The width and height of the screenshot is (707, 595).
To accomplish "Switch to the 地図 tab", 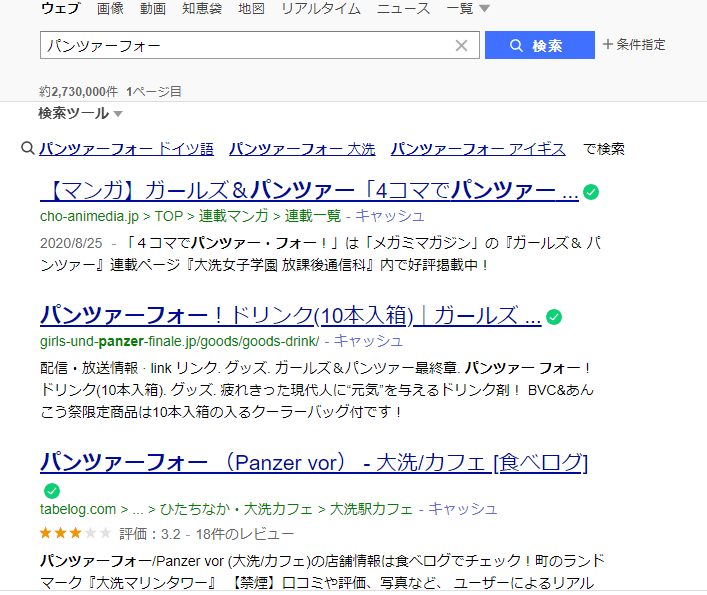I will [251, 8].
